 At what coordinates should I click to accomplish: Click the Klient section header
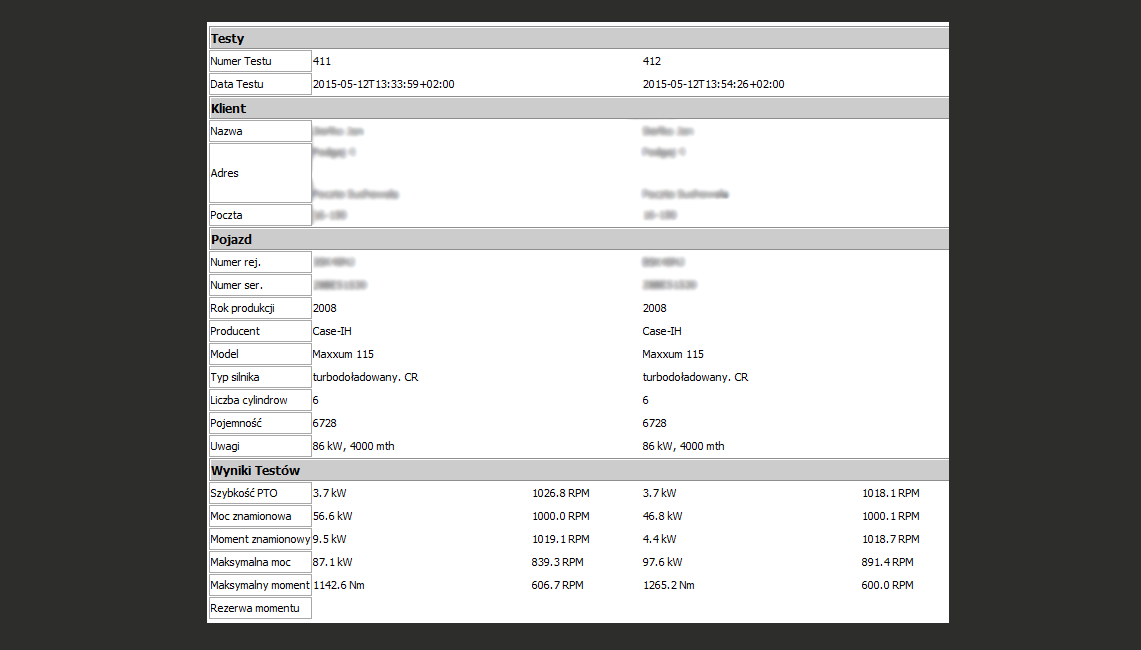click(579, 108)
